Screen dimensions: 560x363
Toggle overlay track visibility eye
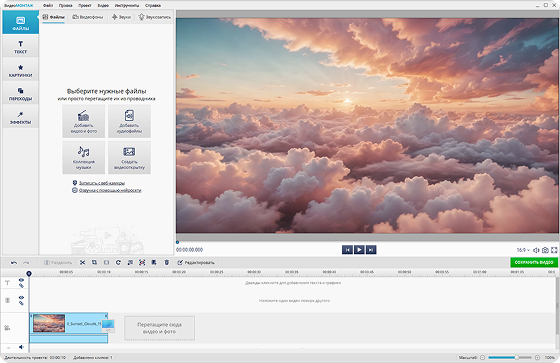pyautogui.click(x=21, y=298)
